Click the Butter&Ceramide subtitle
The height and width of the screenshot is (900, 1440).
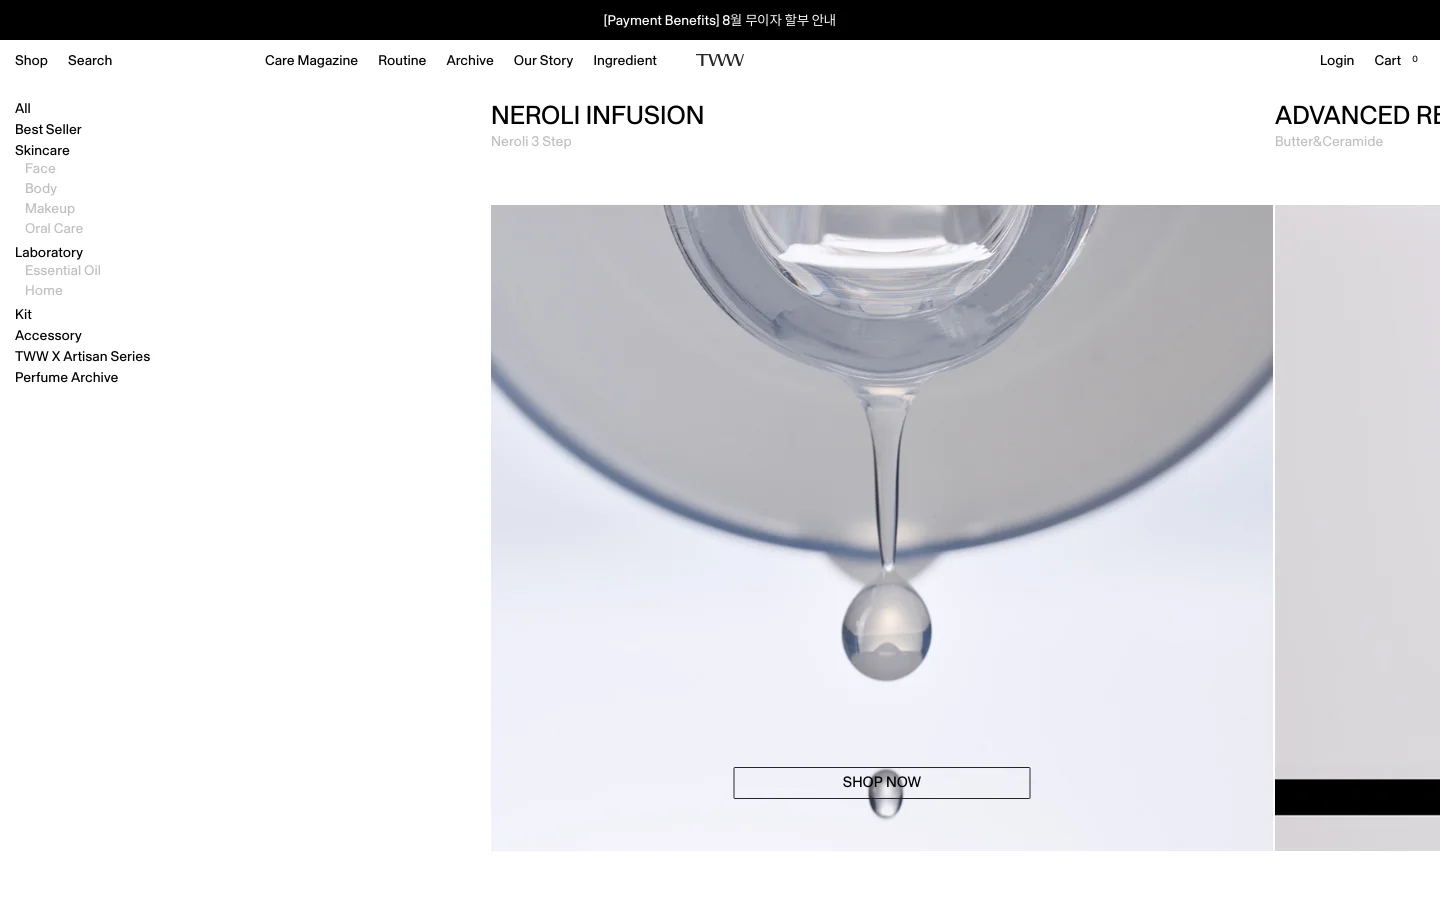pyautogui.click(x=1329, y=142)
